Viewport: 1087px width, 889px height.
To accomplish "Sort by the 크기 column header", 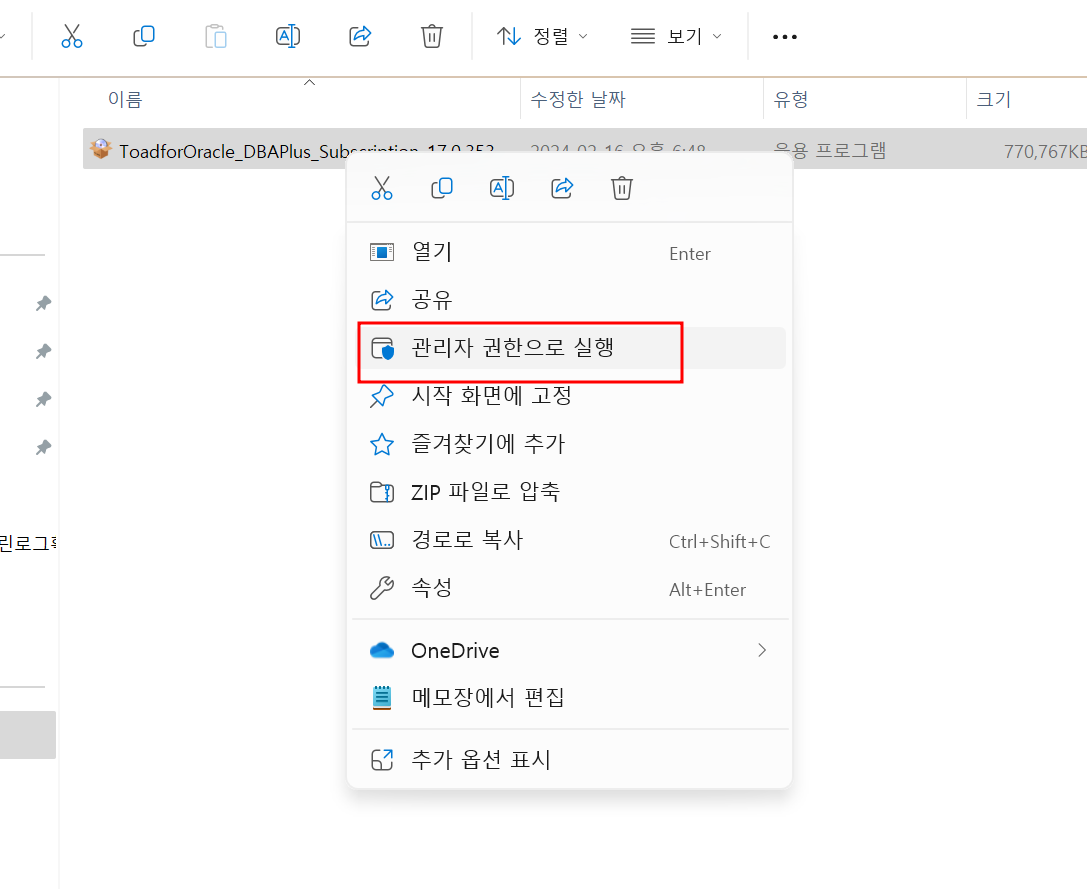I will [993, 100].
